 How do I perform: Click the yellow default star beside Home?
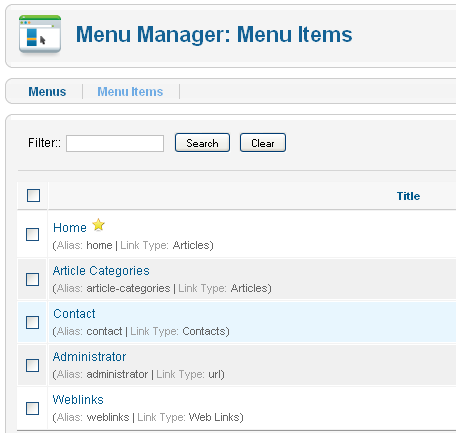coord(98,225)
